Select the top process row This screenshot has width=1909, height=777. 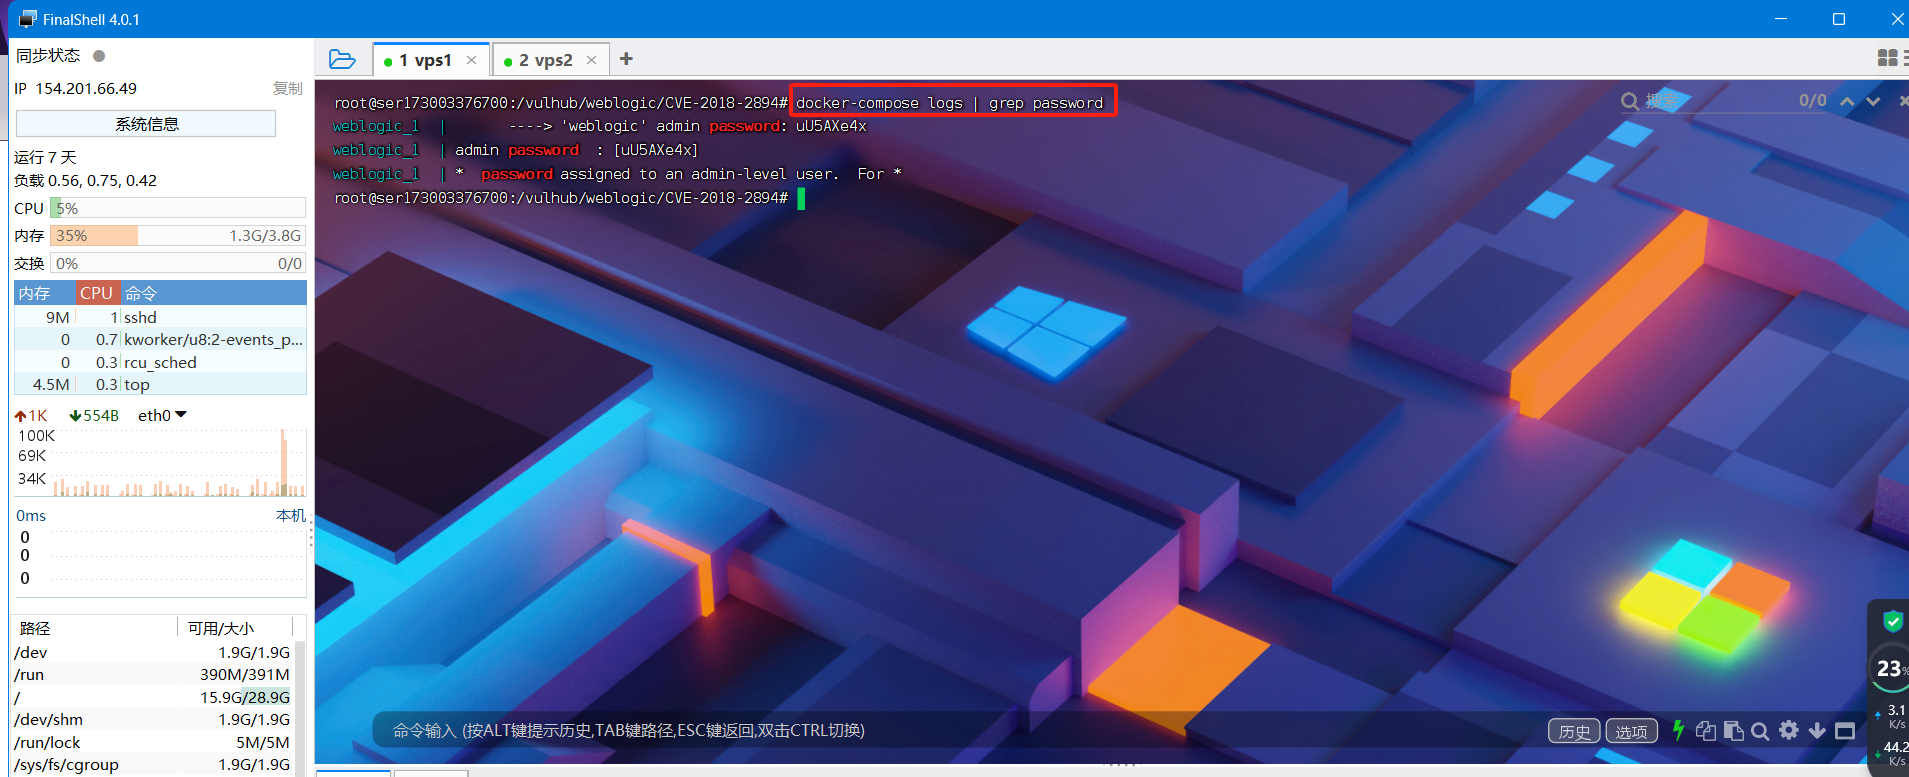click(x=160, y=384)
